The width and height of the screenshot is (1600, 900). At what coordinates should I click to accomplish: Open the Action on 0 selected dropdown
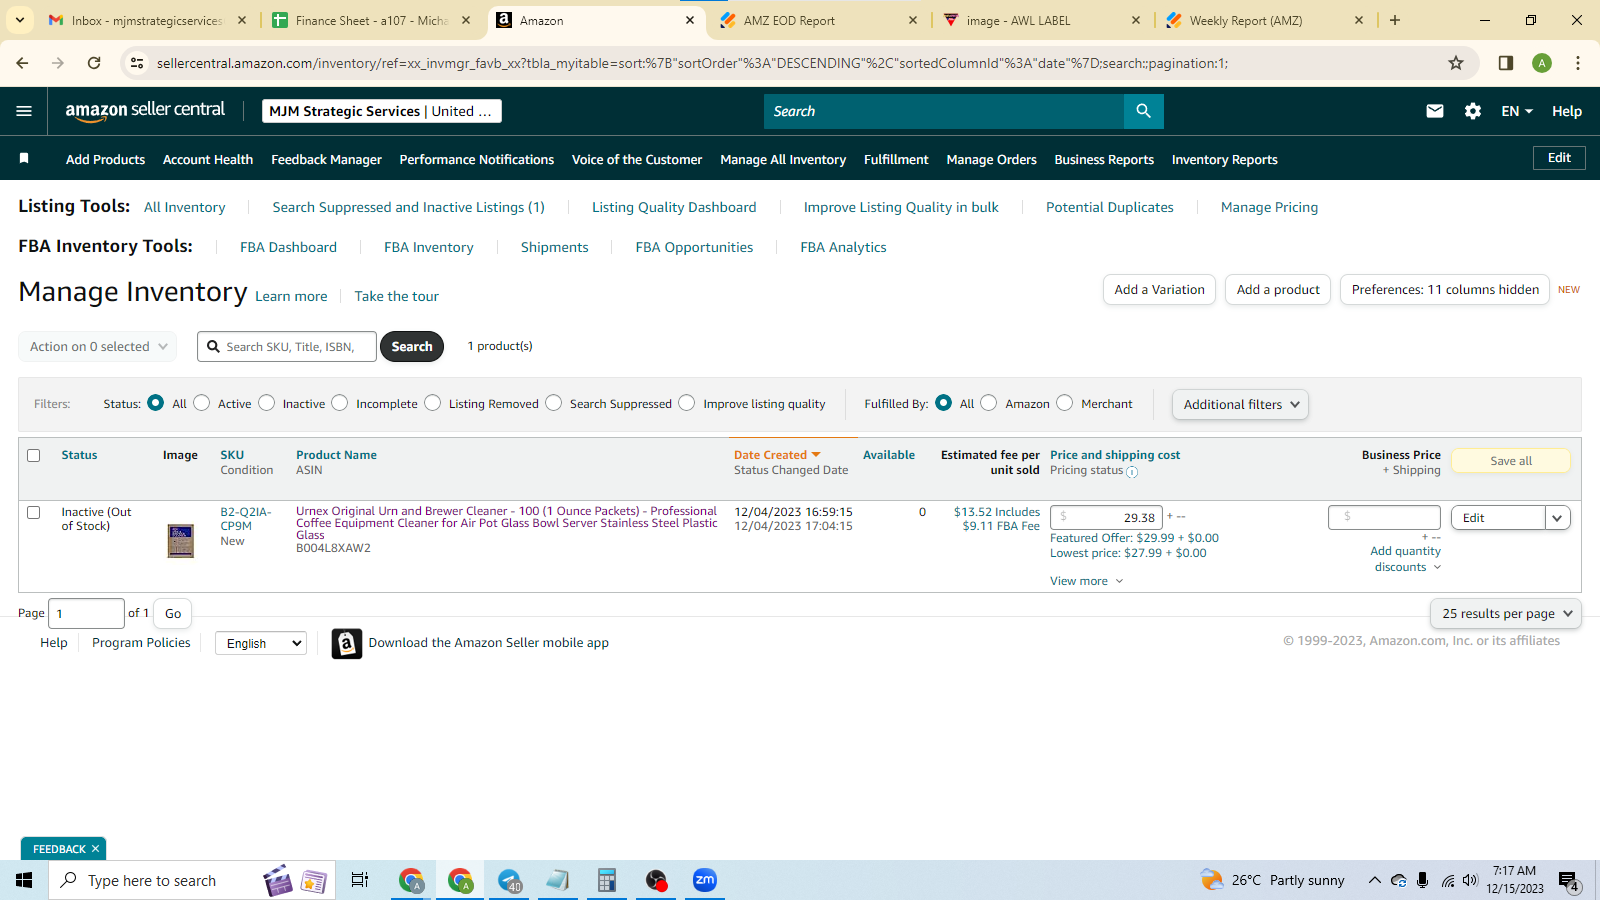pos(98,347)
